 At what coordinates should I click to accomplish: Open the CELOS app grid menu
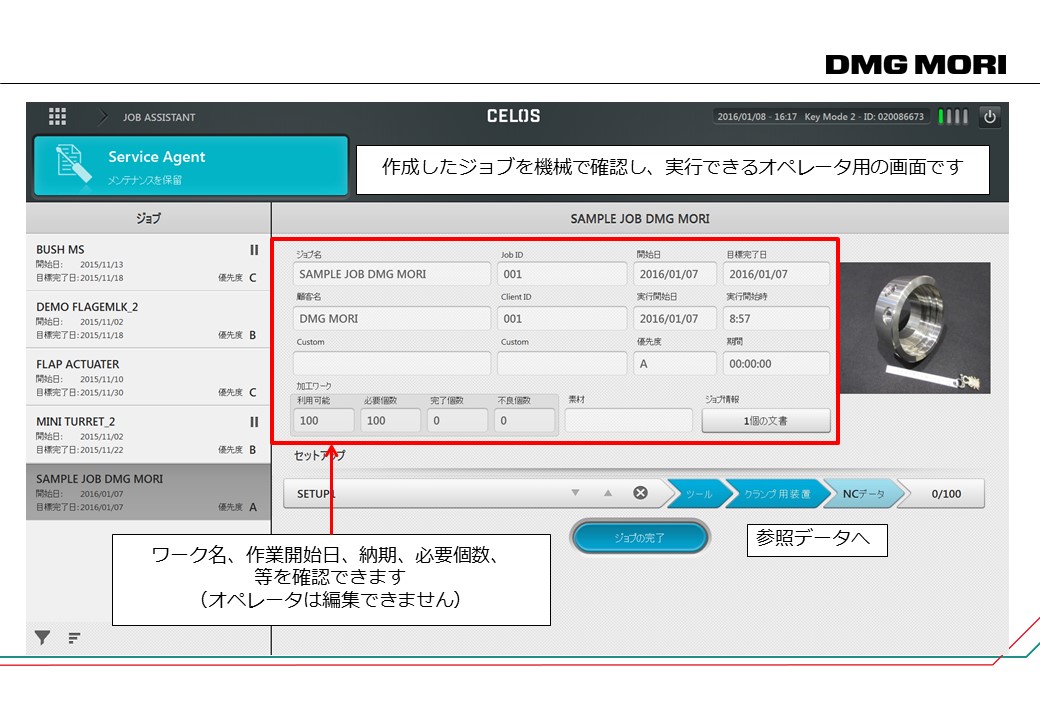(x=57, y=117)
